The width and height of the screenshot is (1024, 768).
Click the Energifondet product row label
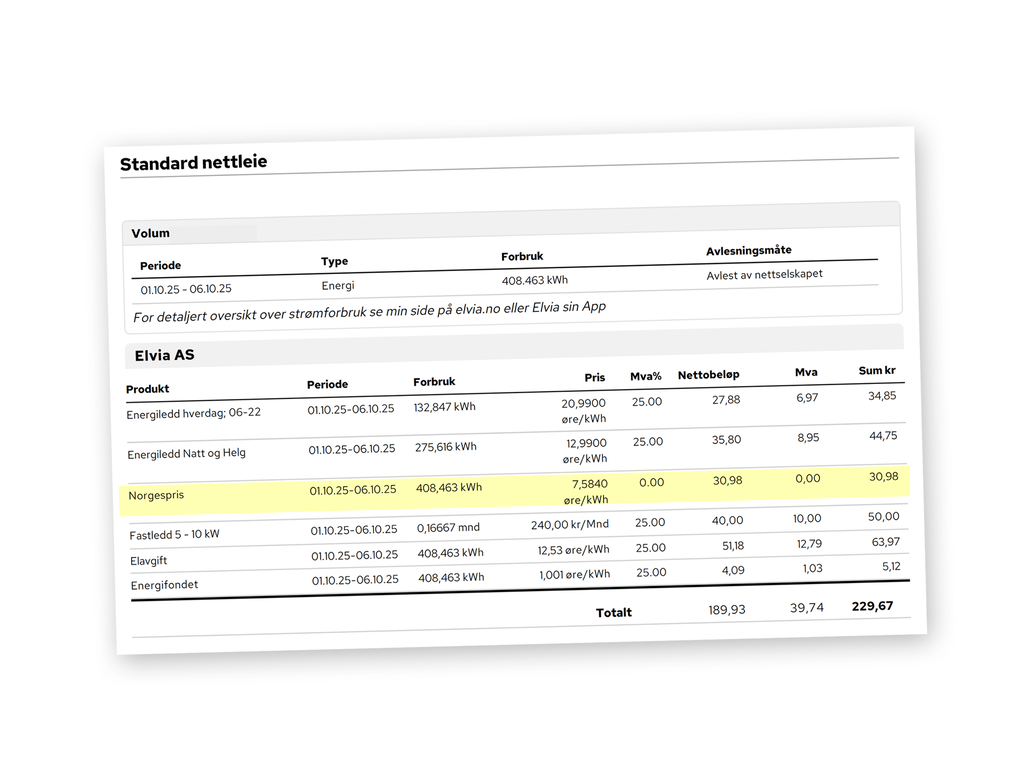(x=164, y=585)
